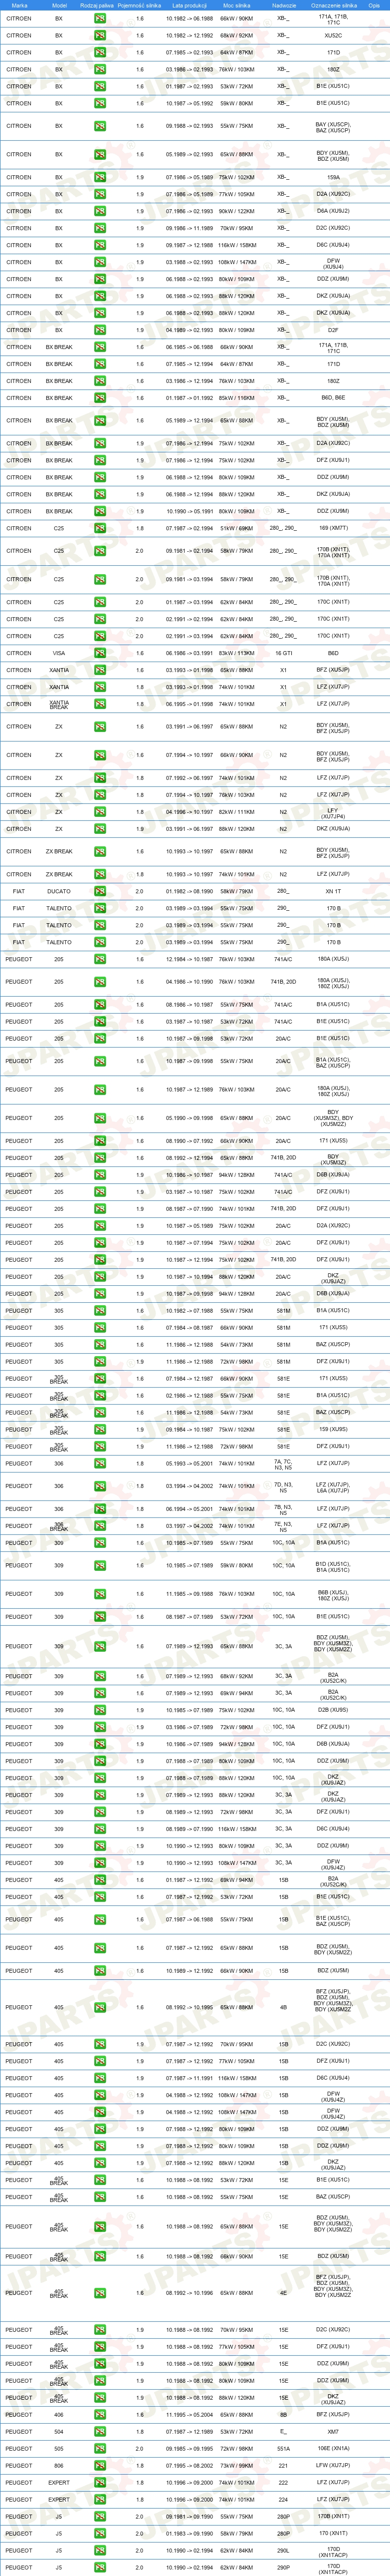The height and width of the screenshot is (2576, 390).
Task: Click the Lata produkcji column header
Action: click(x=189, y=5)
